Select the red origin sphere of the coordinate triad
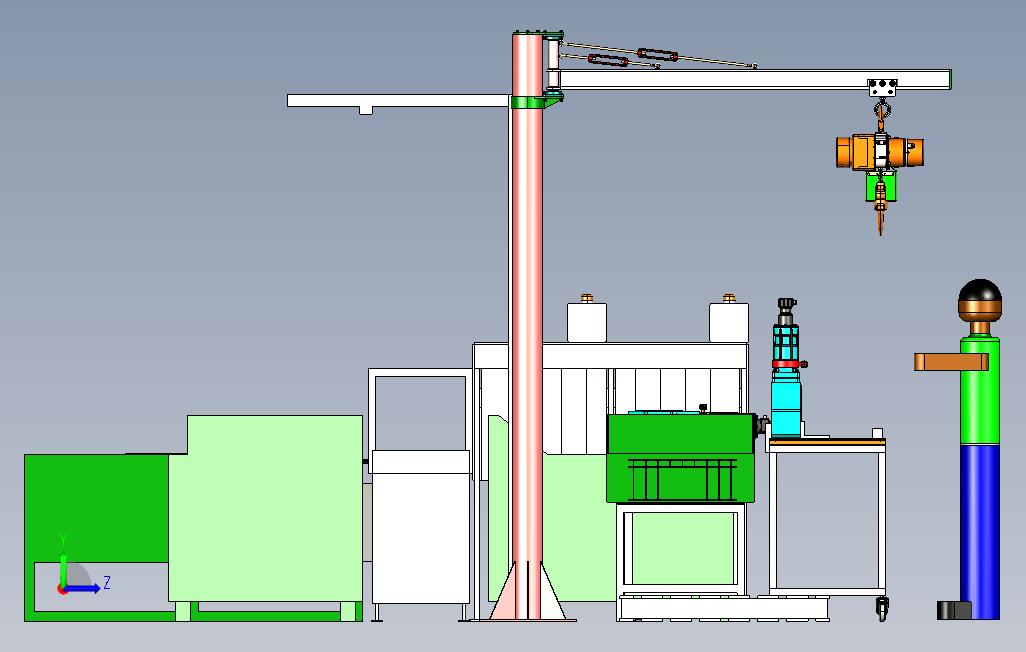Image resolution: width=1026 pixels, height=652 pixels. point(62,589)
